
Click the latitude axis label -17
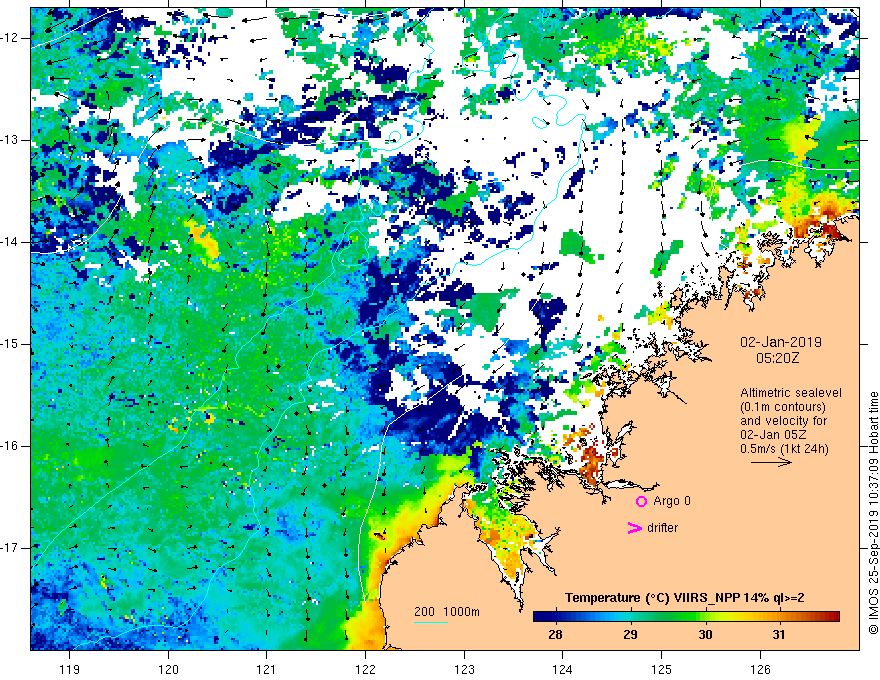click(11, 548)
